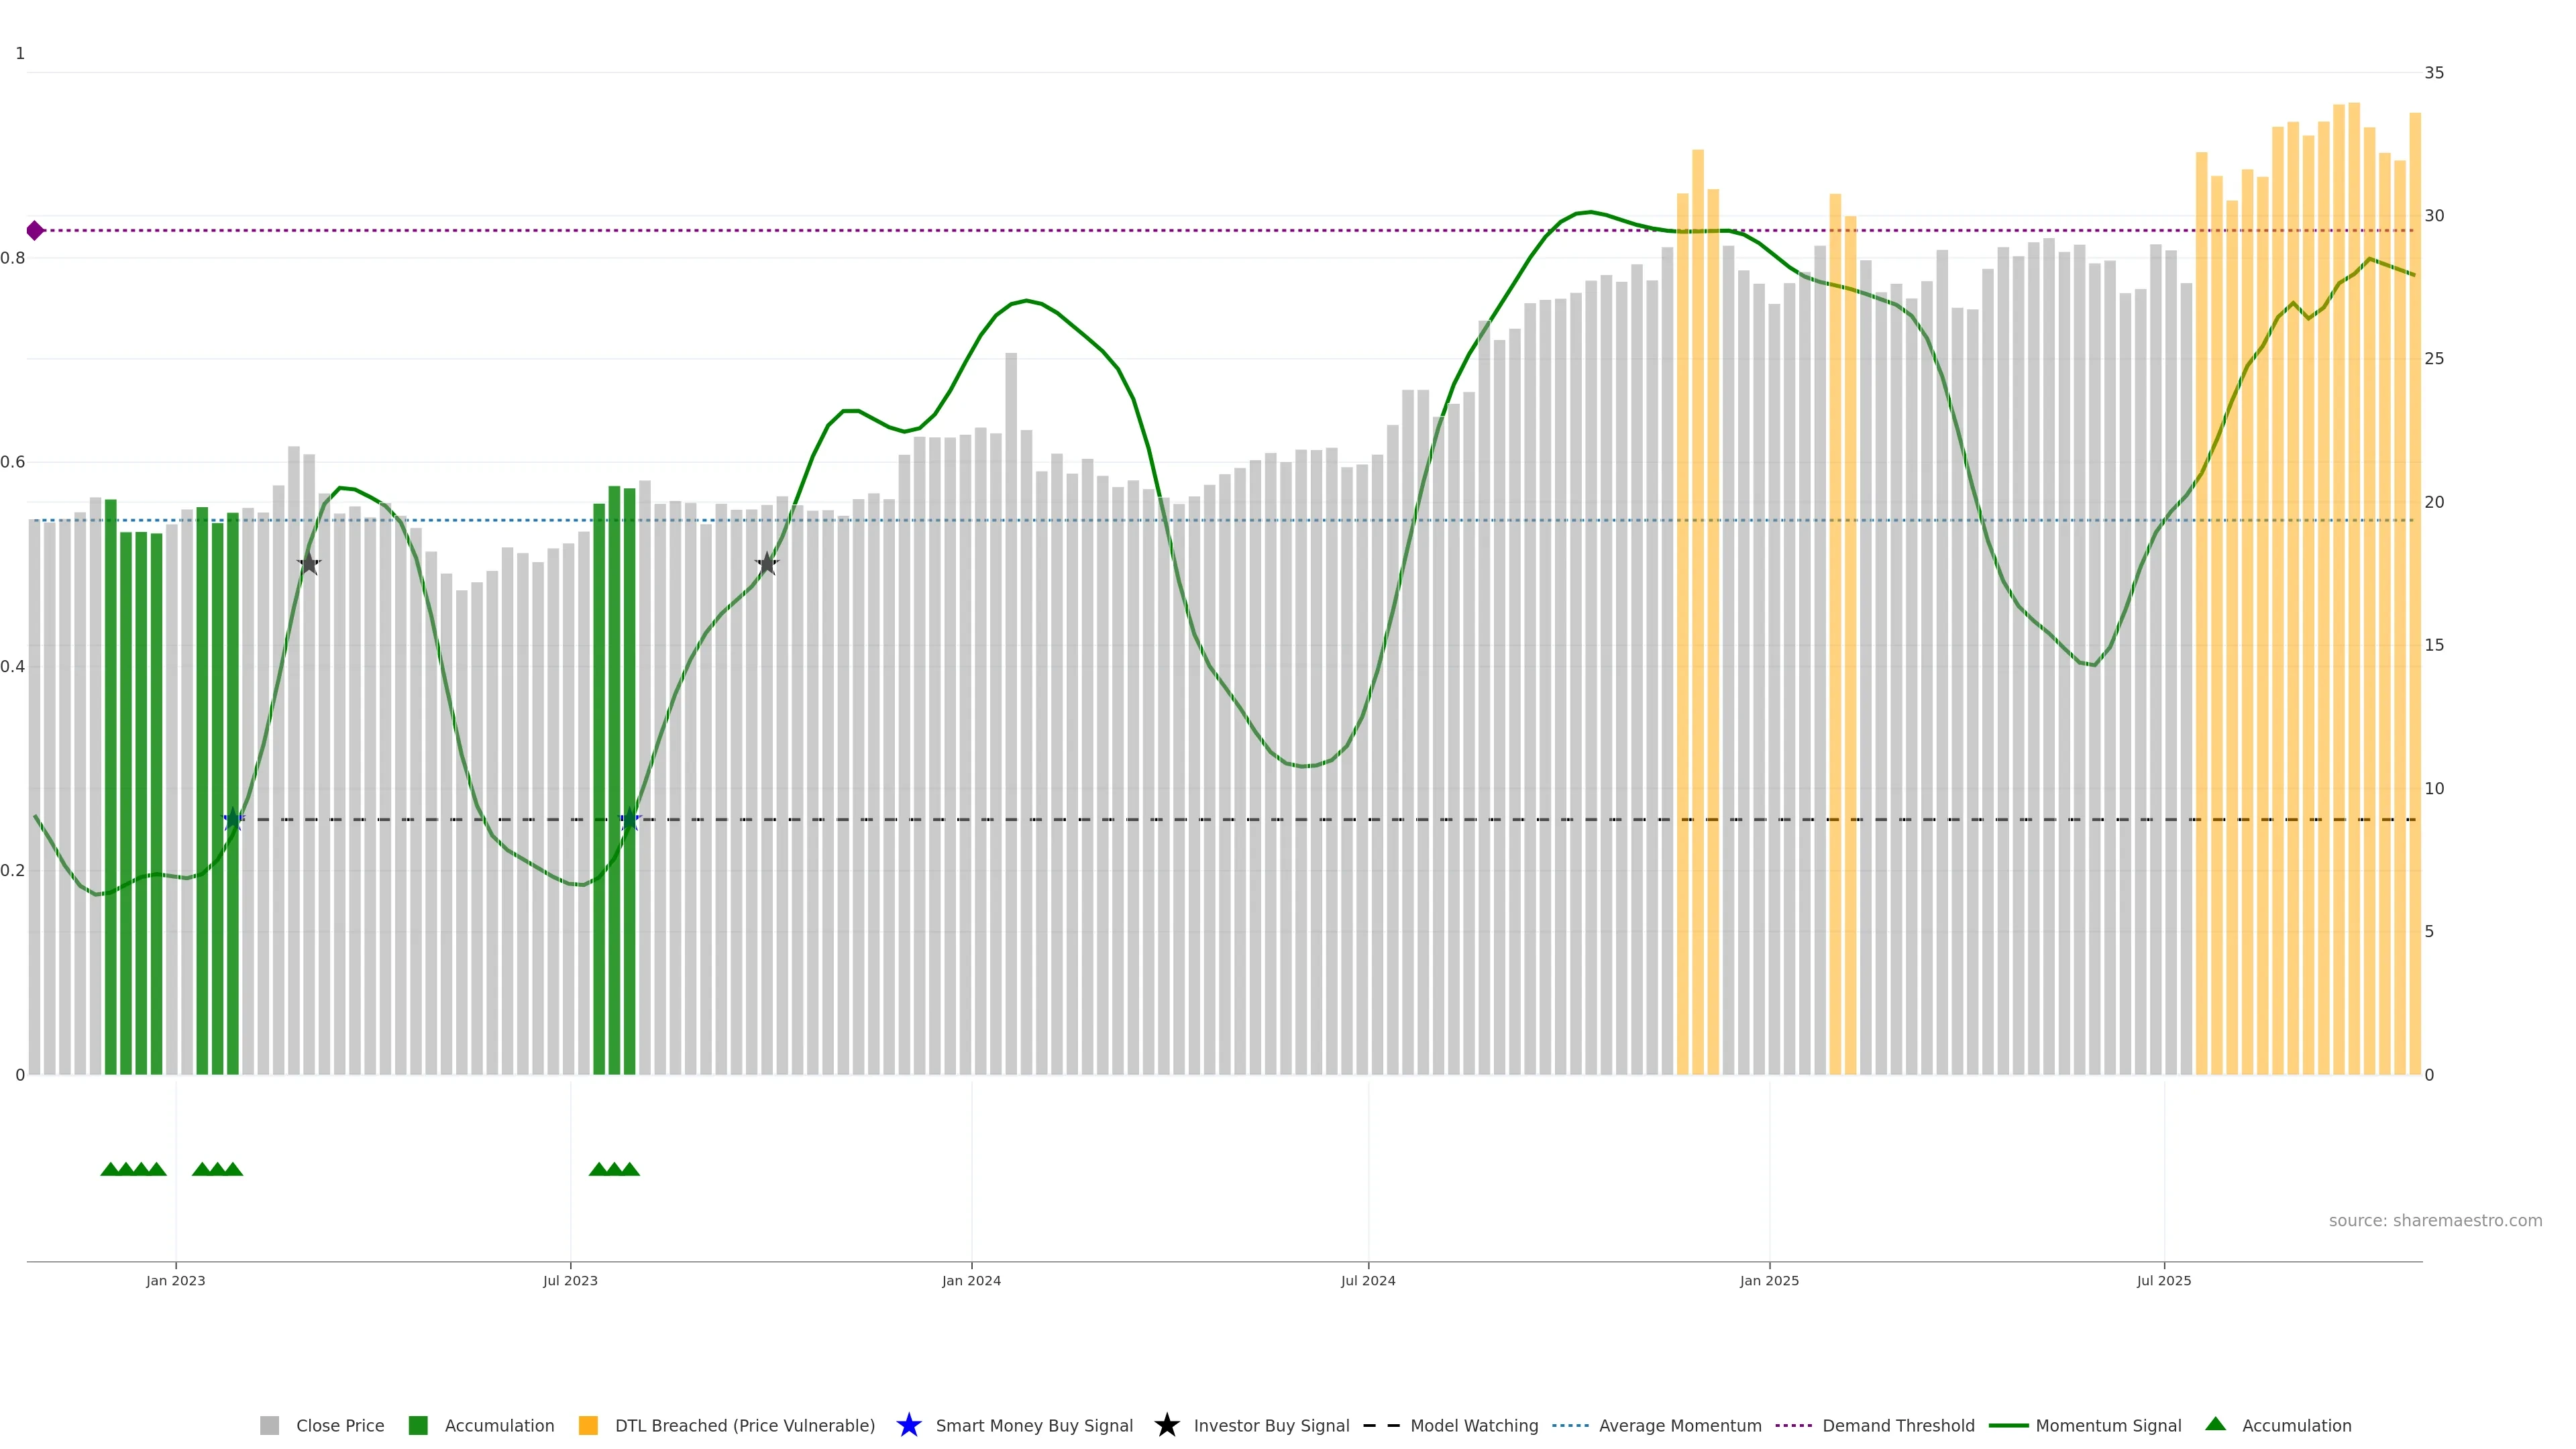Viewport: 2576px width, 1449px height.
Task: Click the black Investor star before Jan 2024
Action: click(767, 564)
